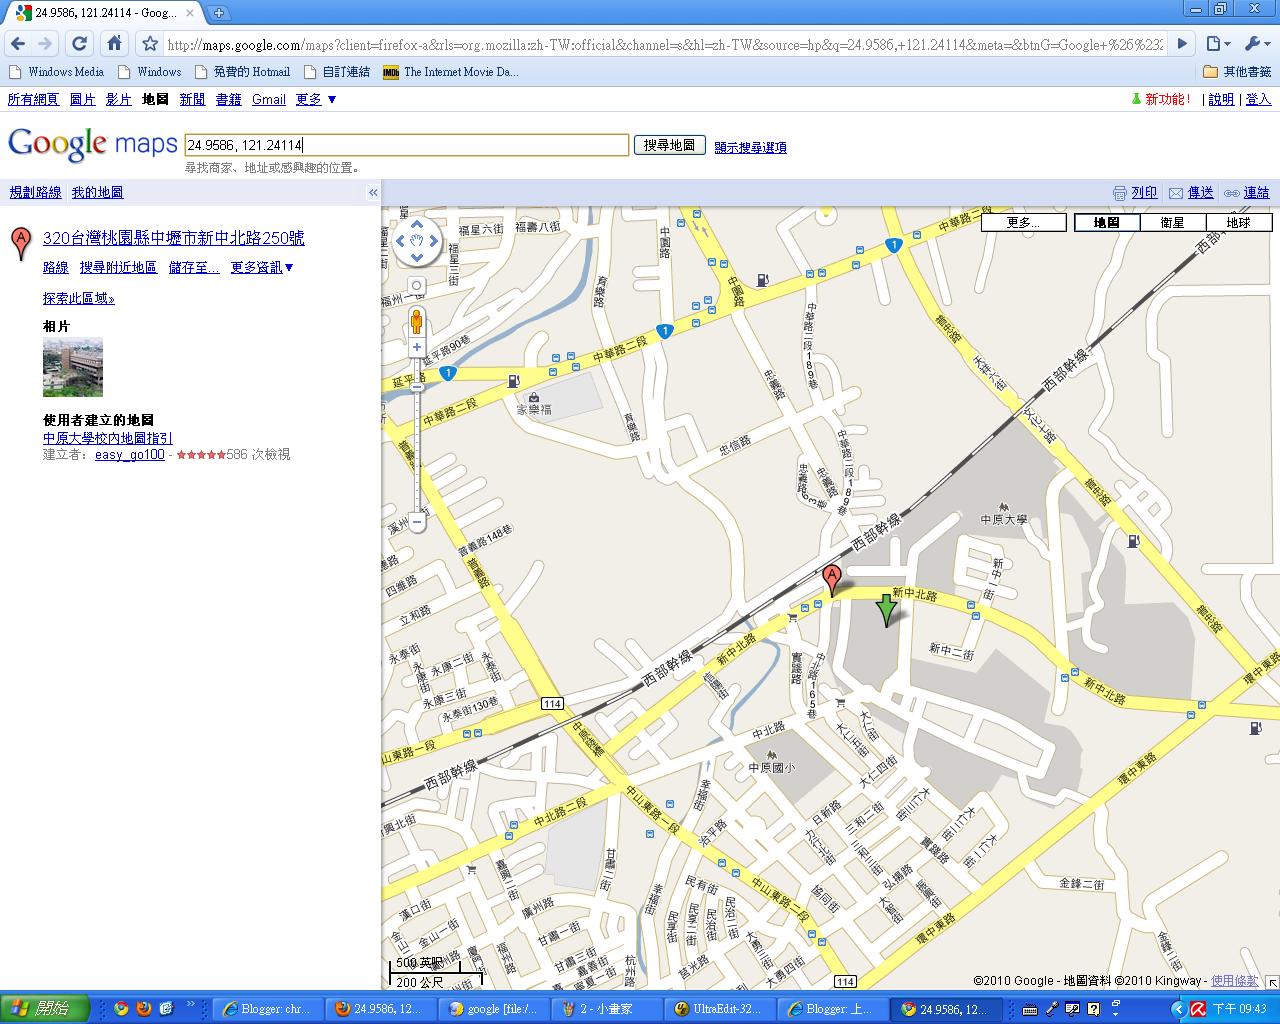Viewport: 1280px width, 1024px height.
Task: Bookmark this page with the star icon
Action: click(150, 44)
